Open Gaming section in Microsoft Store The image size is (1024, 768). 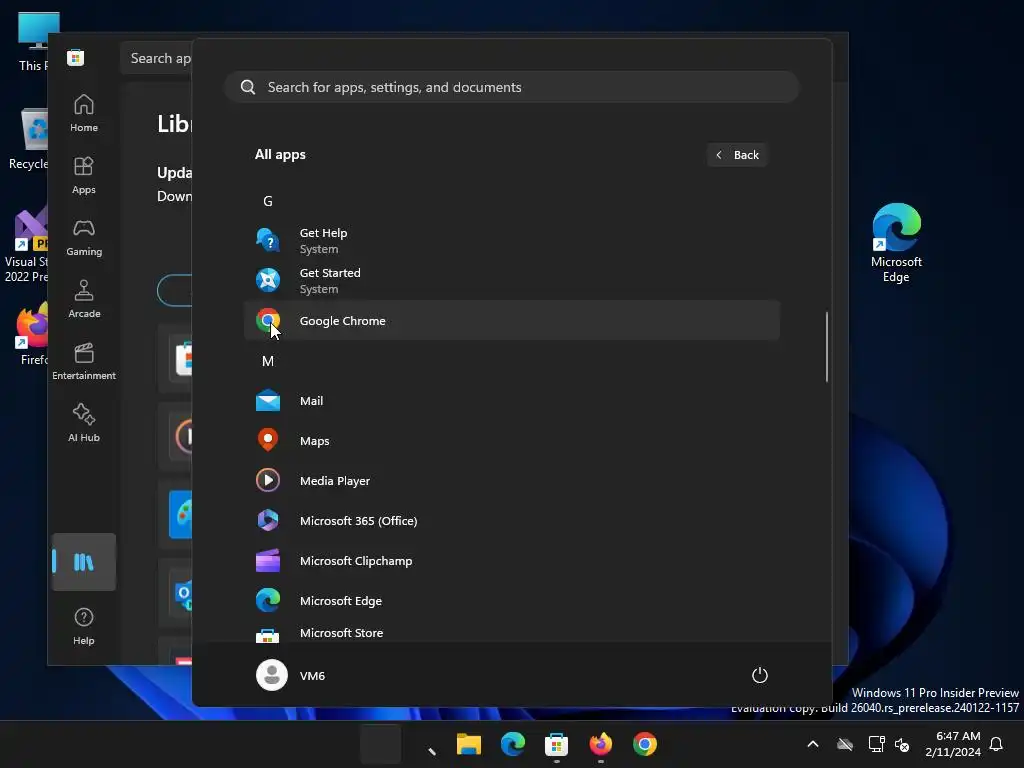coord(84,238)
